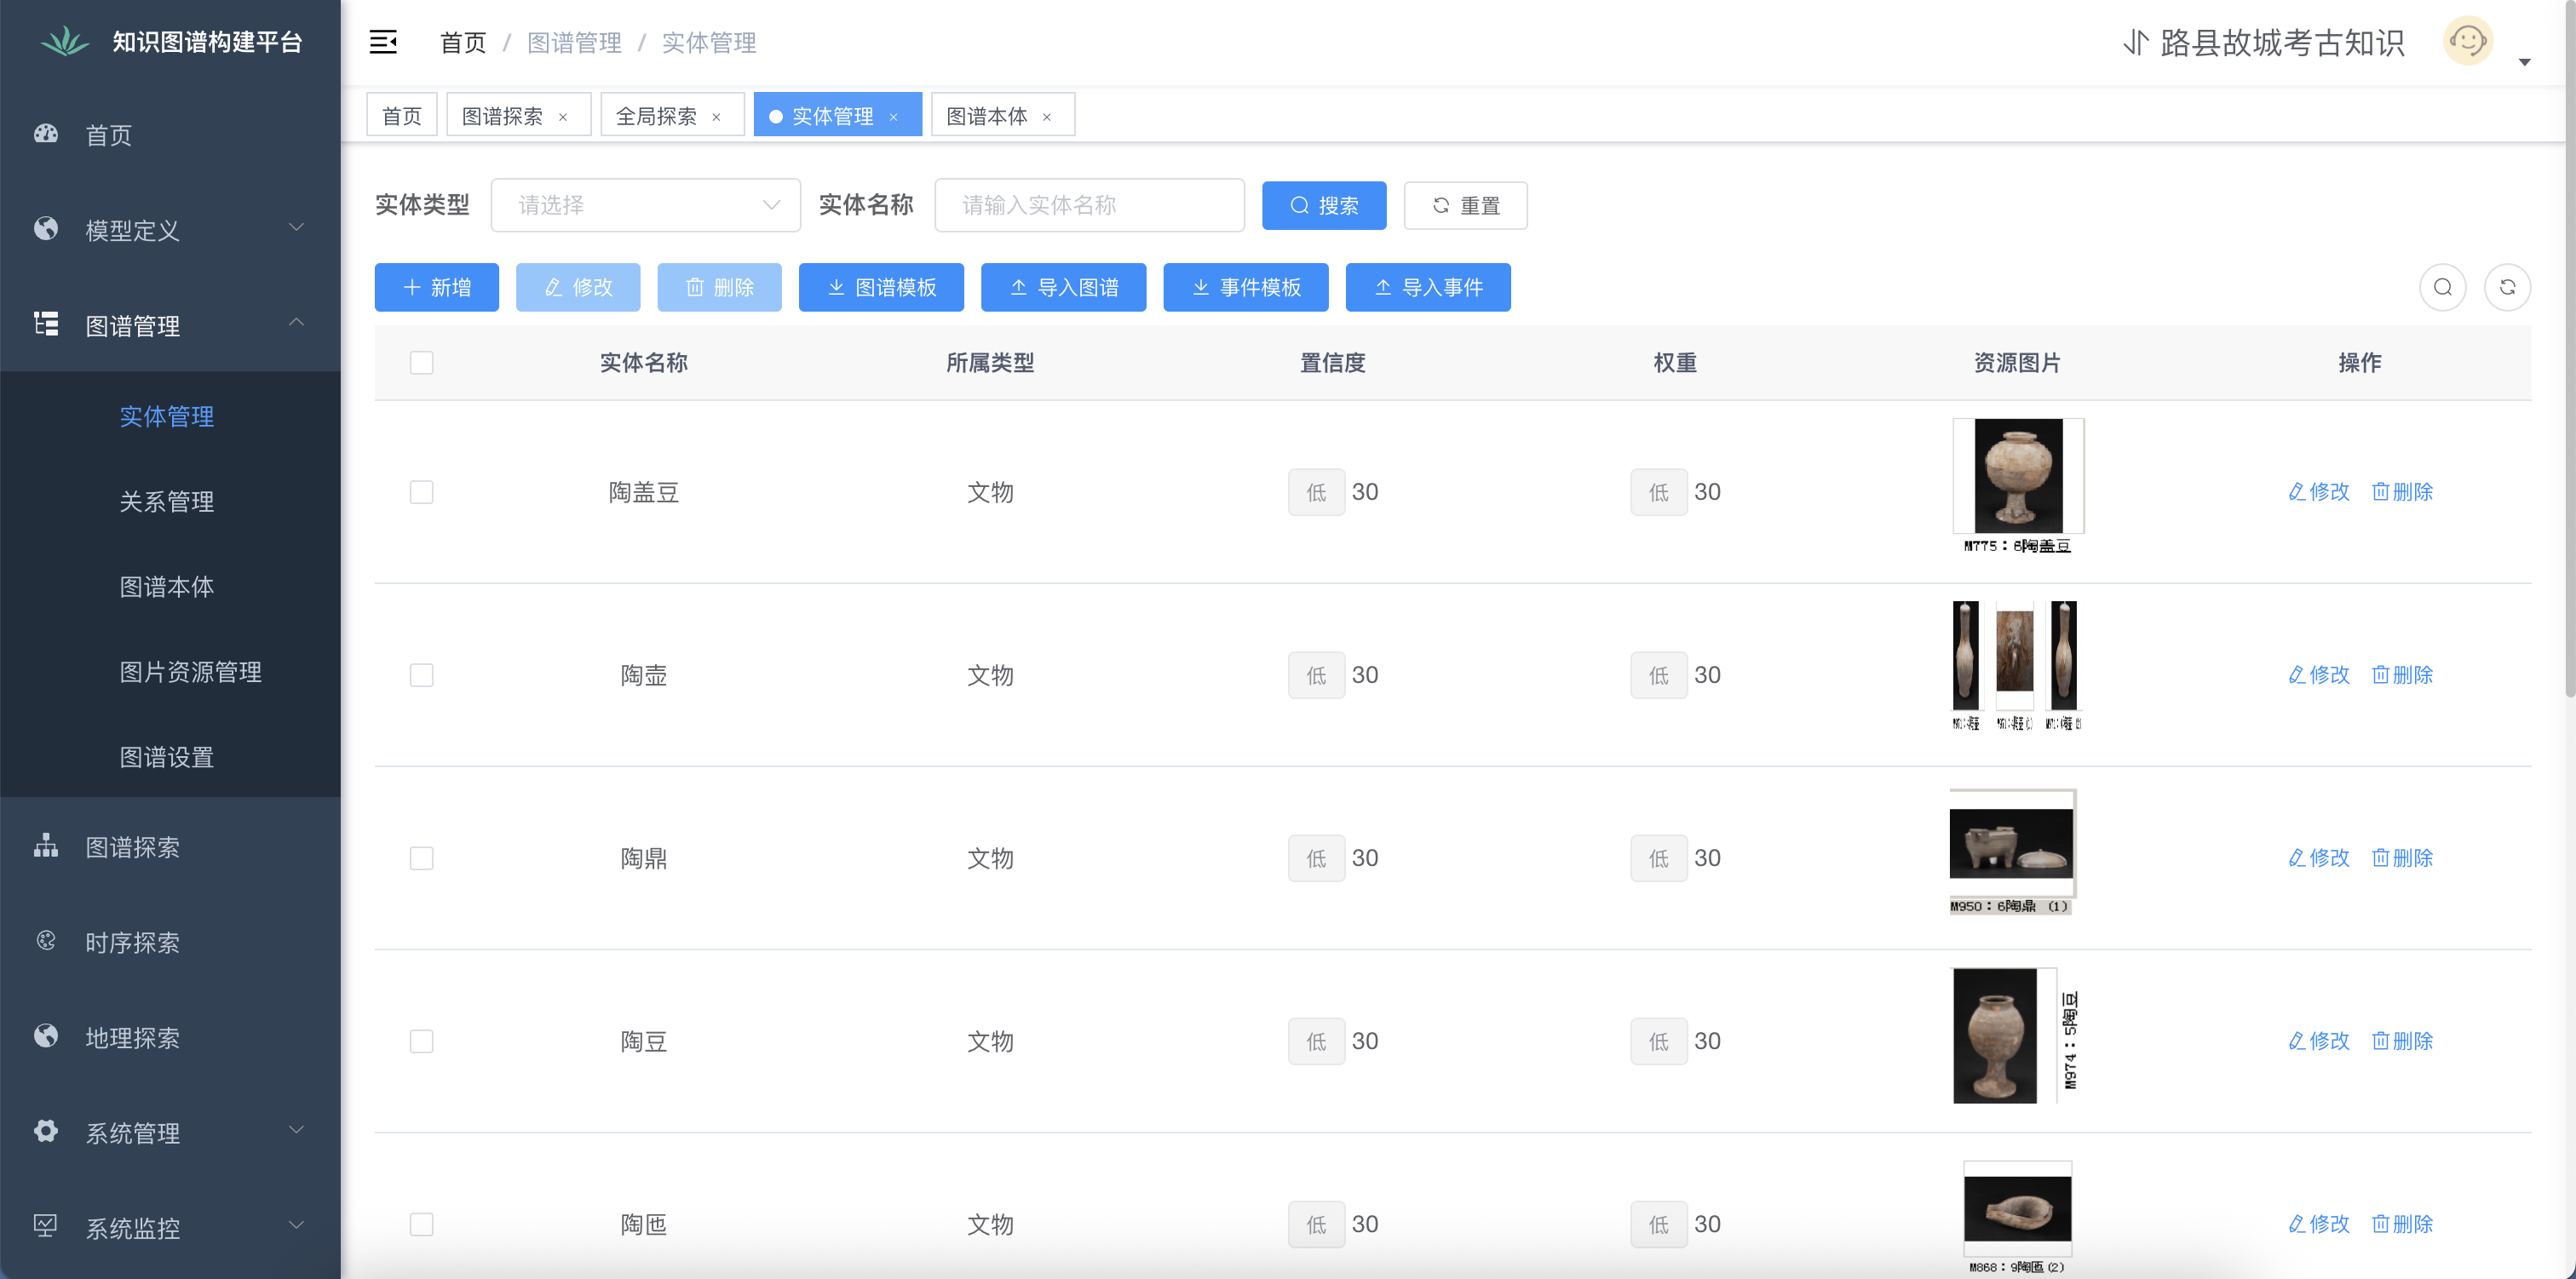This screenshot has height=1279, width=2576.
Task: Click the 图谱探索 hierarchy icon in sidebar
Action: (x=46, y=846)
